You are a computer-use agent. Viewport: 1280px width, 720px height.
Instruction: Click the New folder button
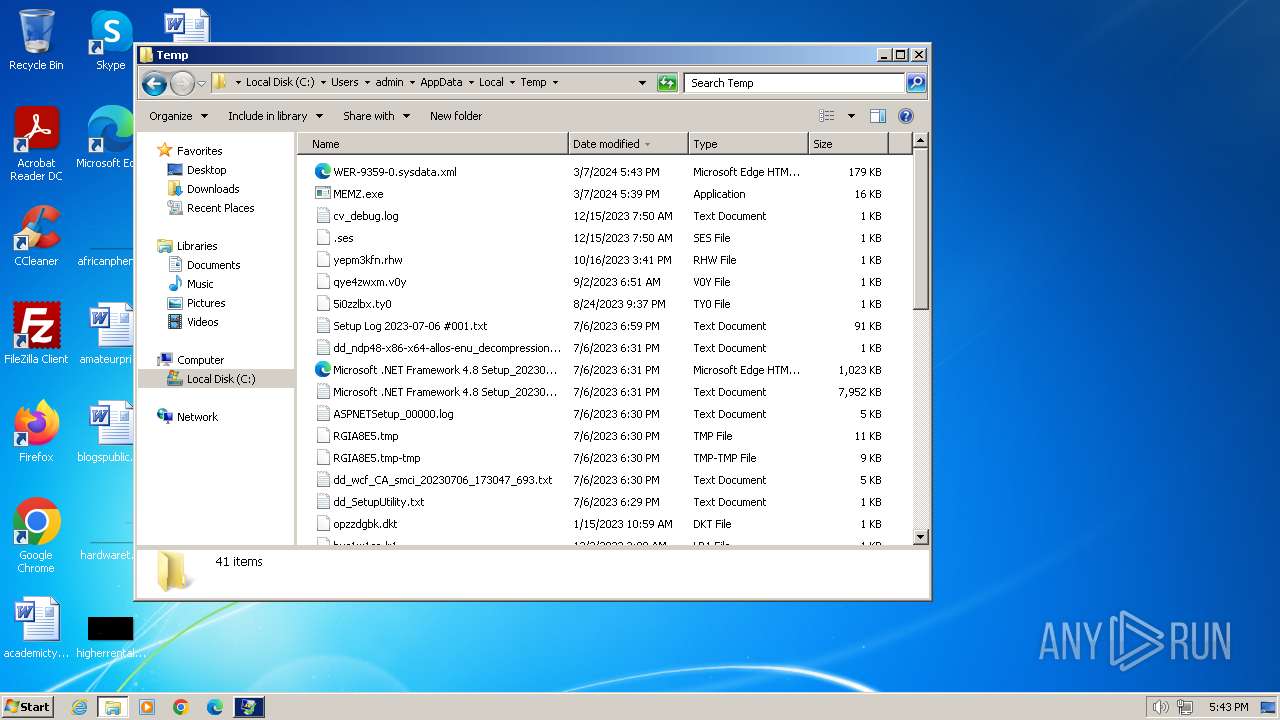456,116
